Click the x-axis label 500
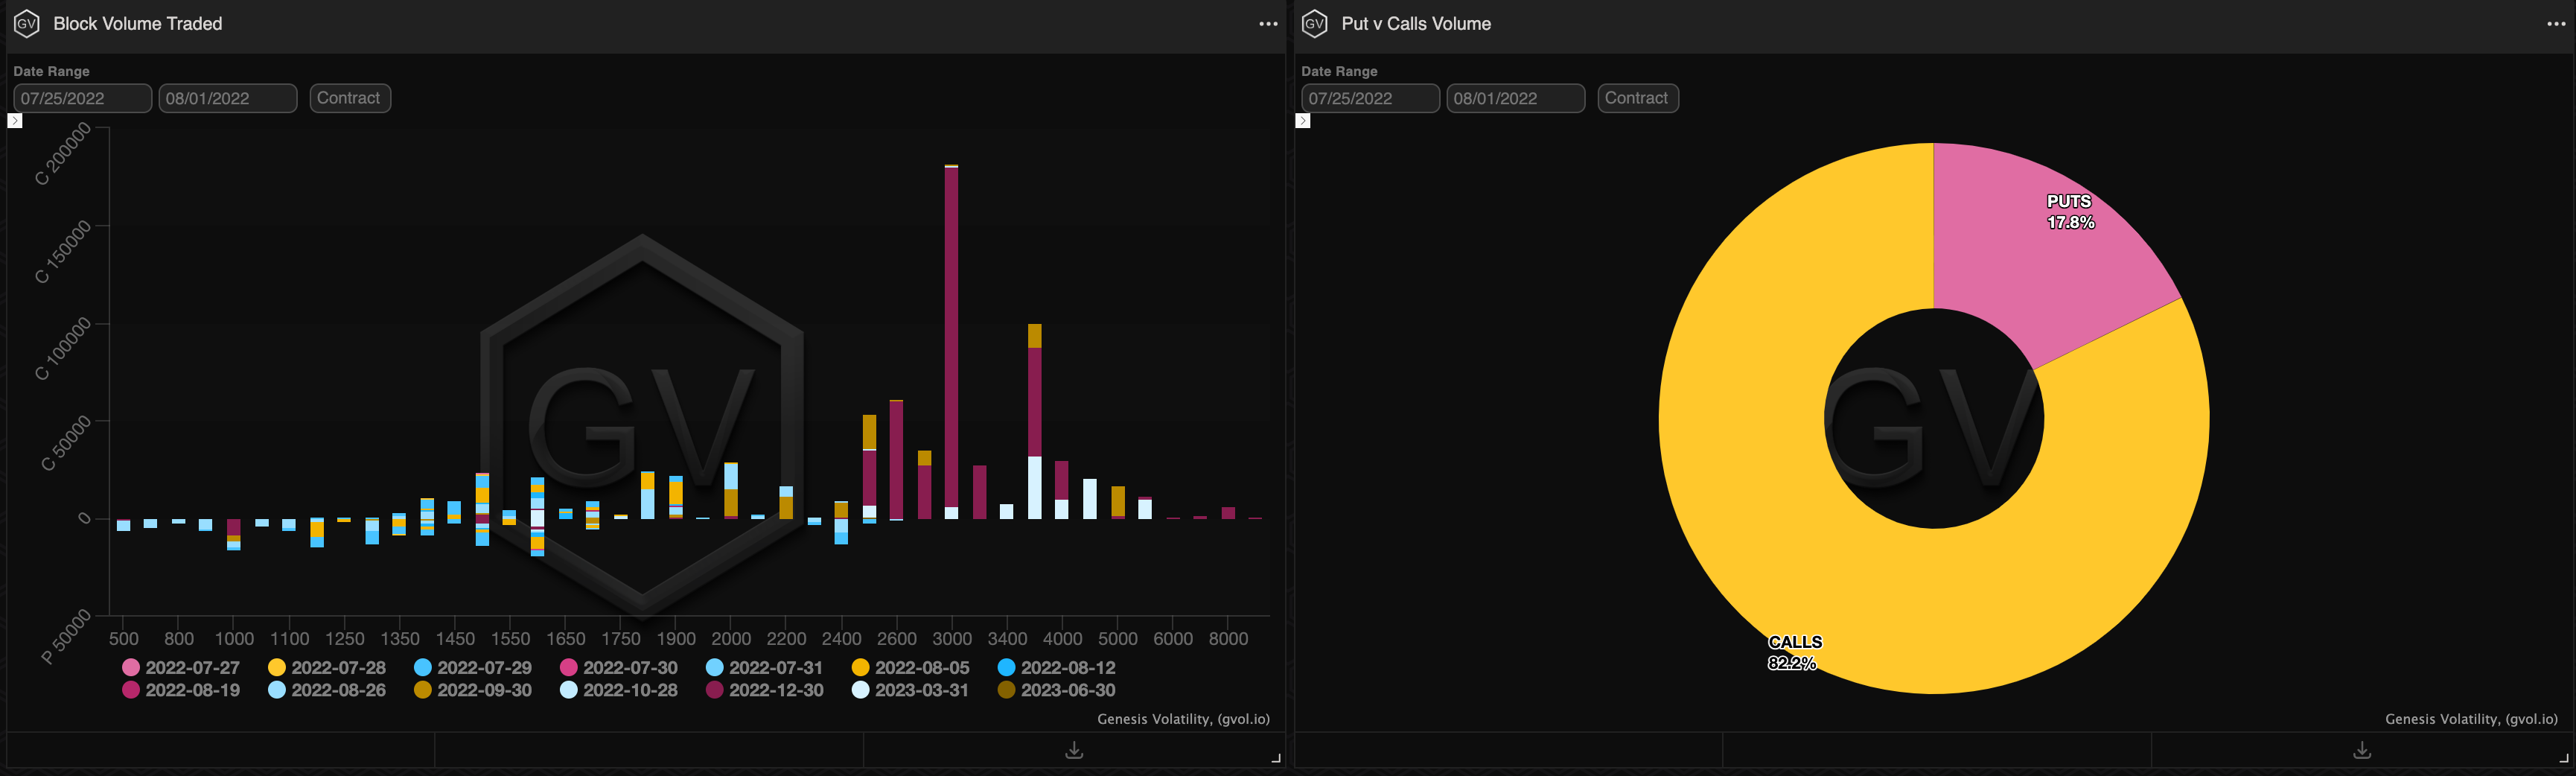Viewport: 2576px width, 776px height. click(x=124, y=638)
